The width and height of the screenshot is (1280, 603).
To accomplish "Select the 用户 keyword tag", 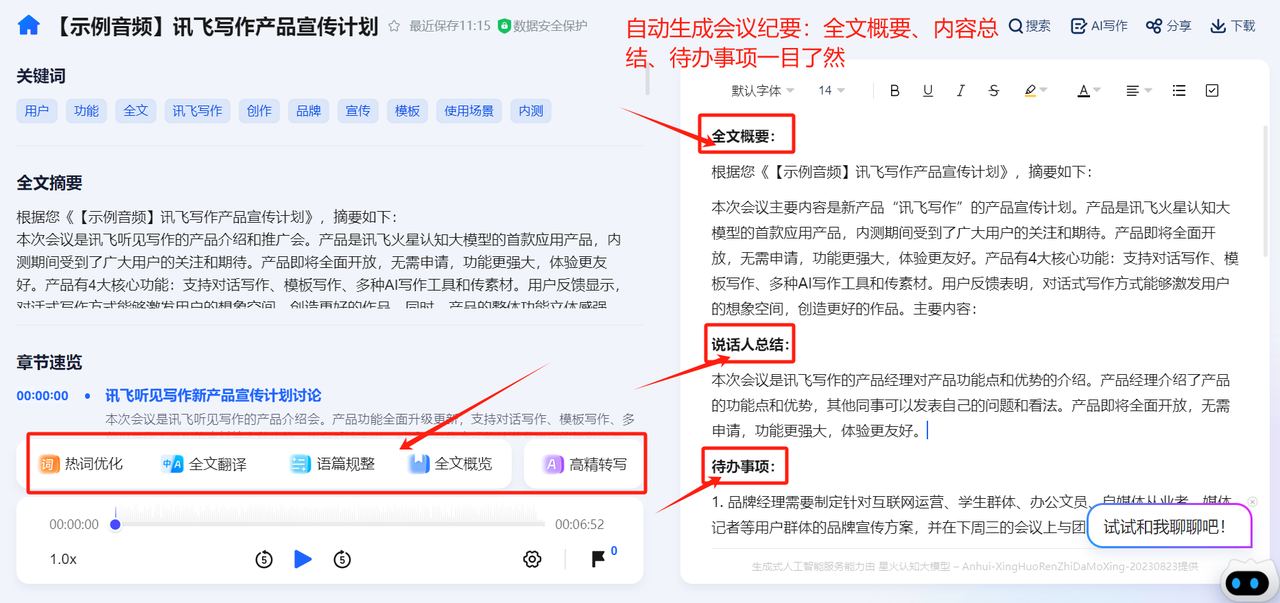I will tap(36, 111).
